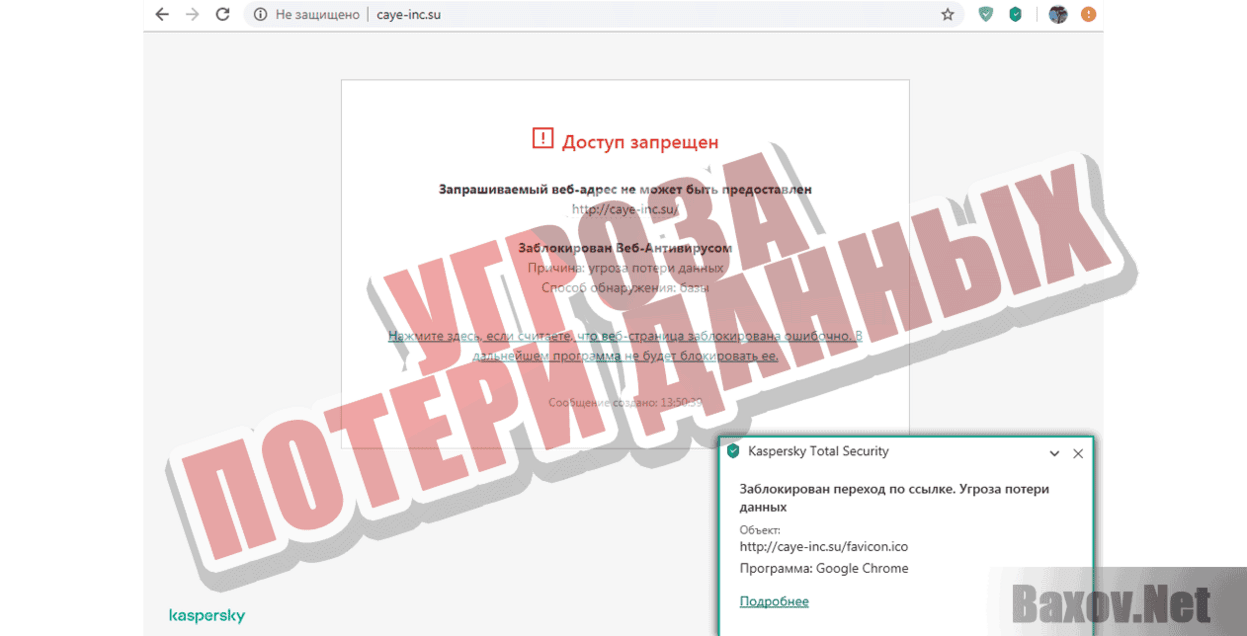Focus the address bar showing caye-inc.su
The height and width of the screenshot is (636, 1247).
(x=409, y=14)
